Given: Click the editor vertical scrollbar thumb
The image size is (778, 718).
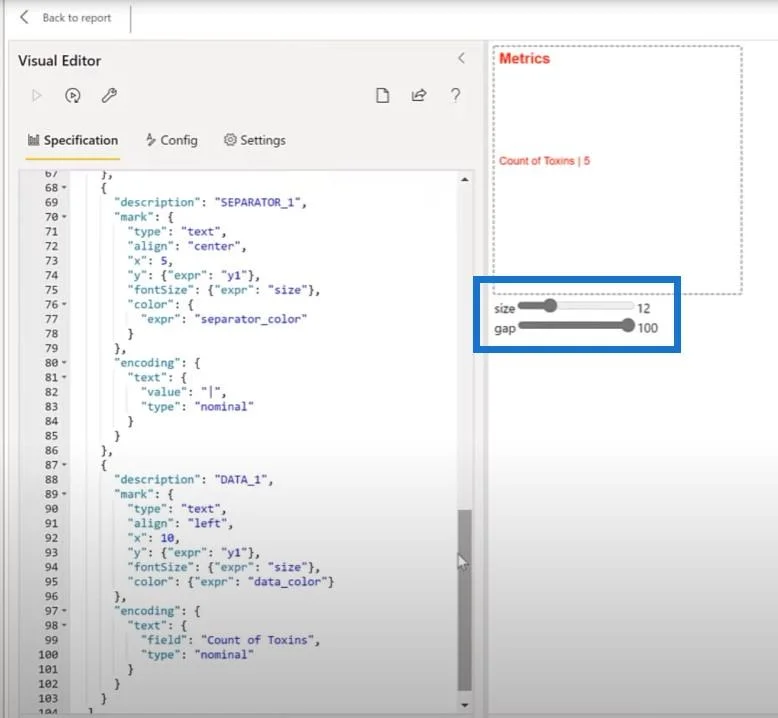Looking at the screenshot, I should click(464, 600).
